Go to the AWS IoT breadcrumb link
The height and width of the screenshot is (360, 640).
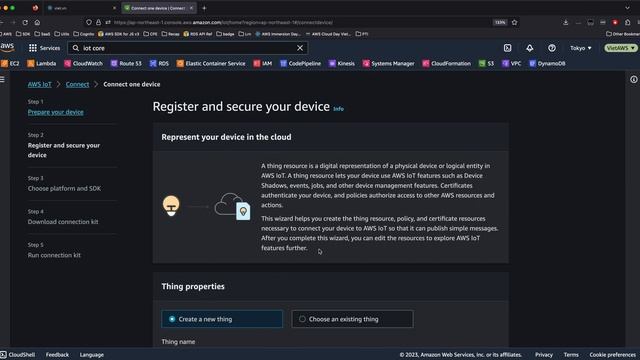[40, 84]
